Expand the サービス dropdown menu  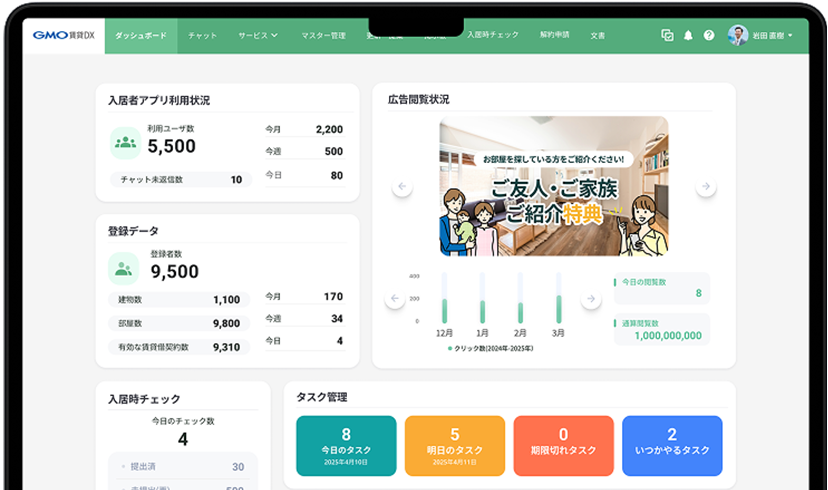point(258,35)
